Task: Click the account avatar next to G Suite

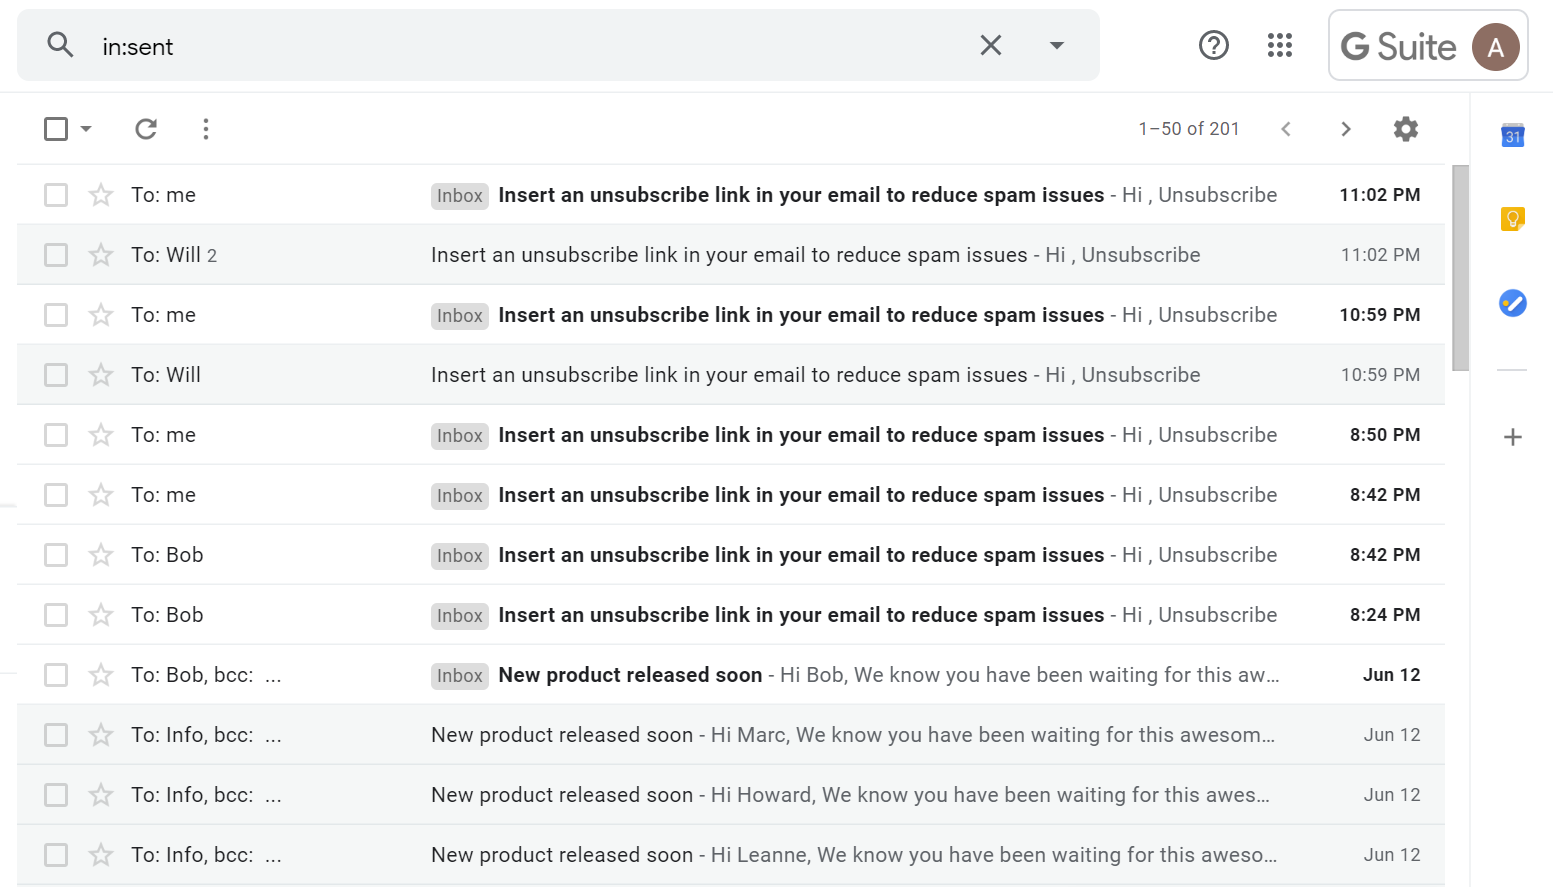Action: point(1496,45)
